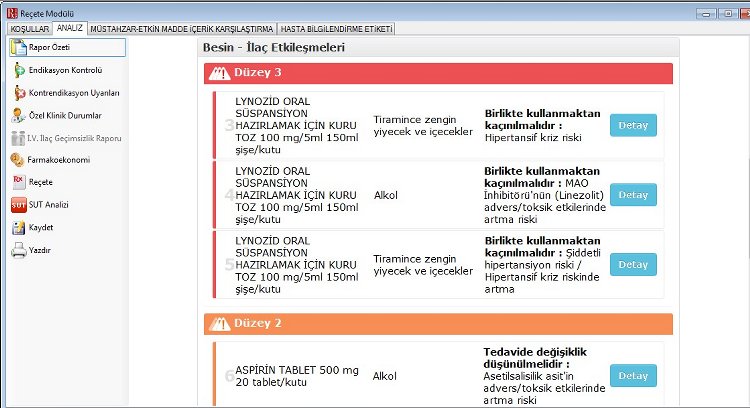750x408 pixels.
Task: Click Hipertansif kriz riski text in row 3
Action: (x=533, y=138)
